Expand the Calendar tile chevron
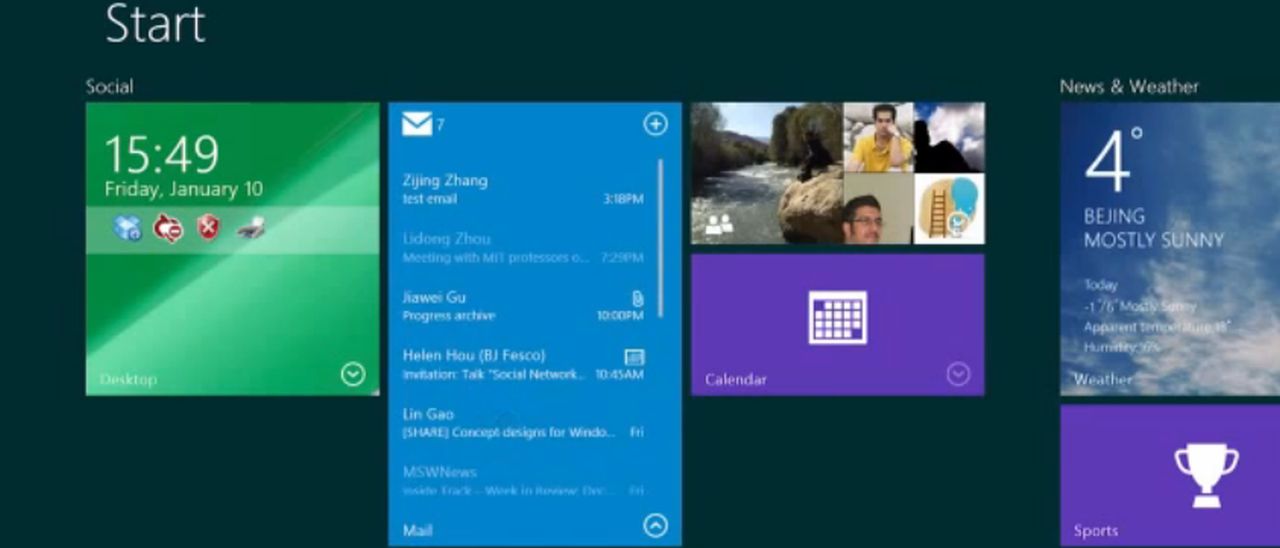Image resolution: width=1280 pixels, height=548 pixels. pos(958,374)
